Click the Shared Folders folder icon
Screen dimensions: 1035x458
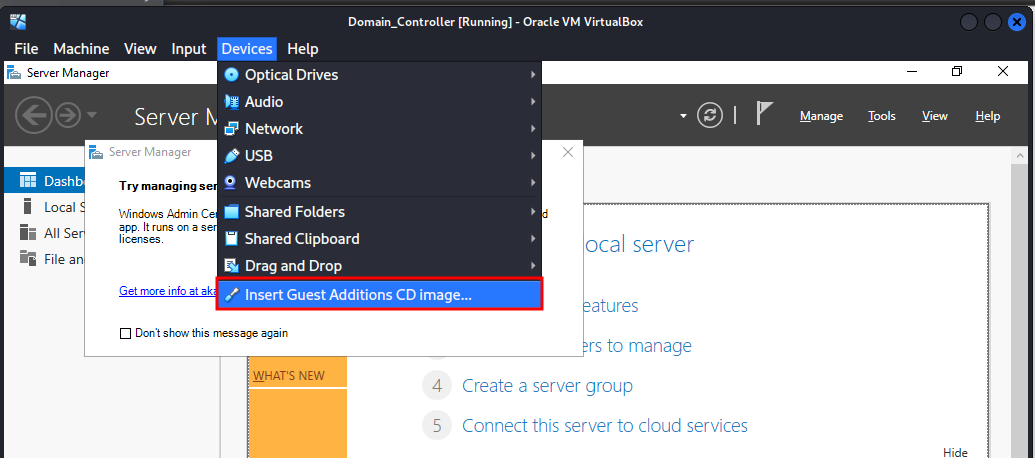tap(231, 212)
